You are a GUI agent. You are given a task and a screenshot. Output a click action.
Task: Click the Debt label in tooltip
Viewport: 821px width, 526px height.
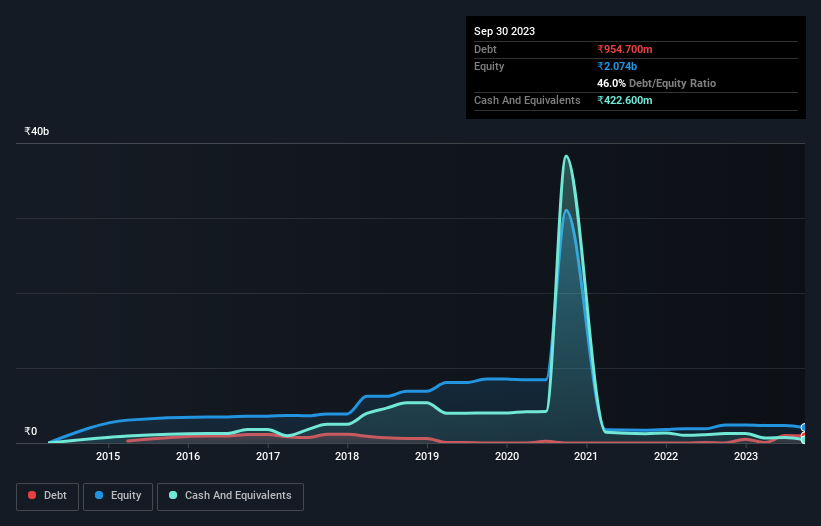(485, 49)
